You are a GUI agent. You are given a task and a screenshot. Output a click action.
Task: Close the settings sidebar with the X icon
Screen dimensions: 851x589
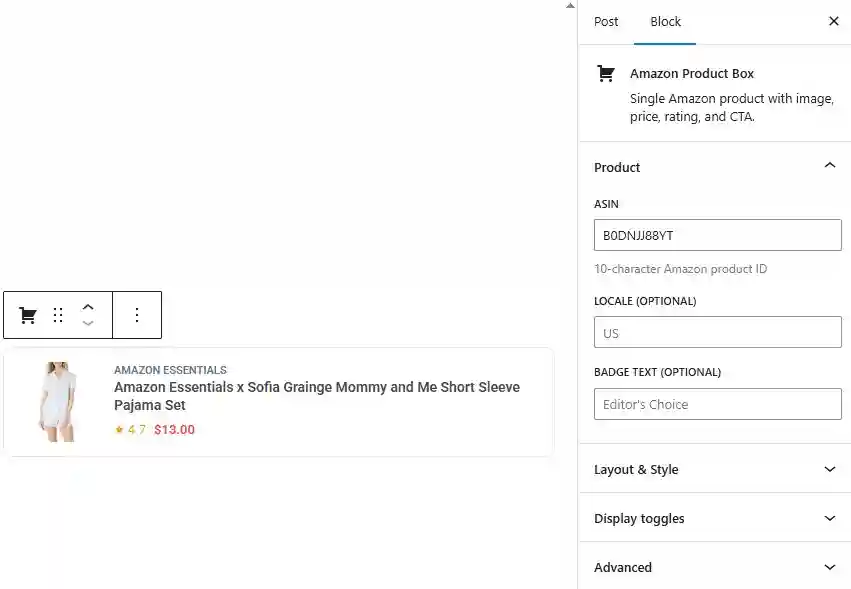coord(833,21)
